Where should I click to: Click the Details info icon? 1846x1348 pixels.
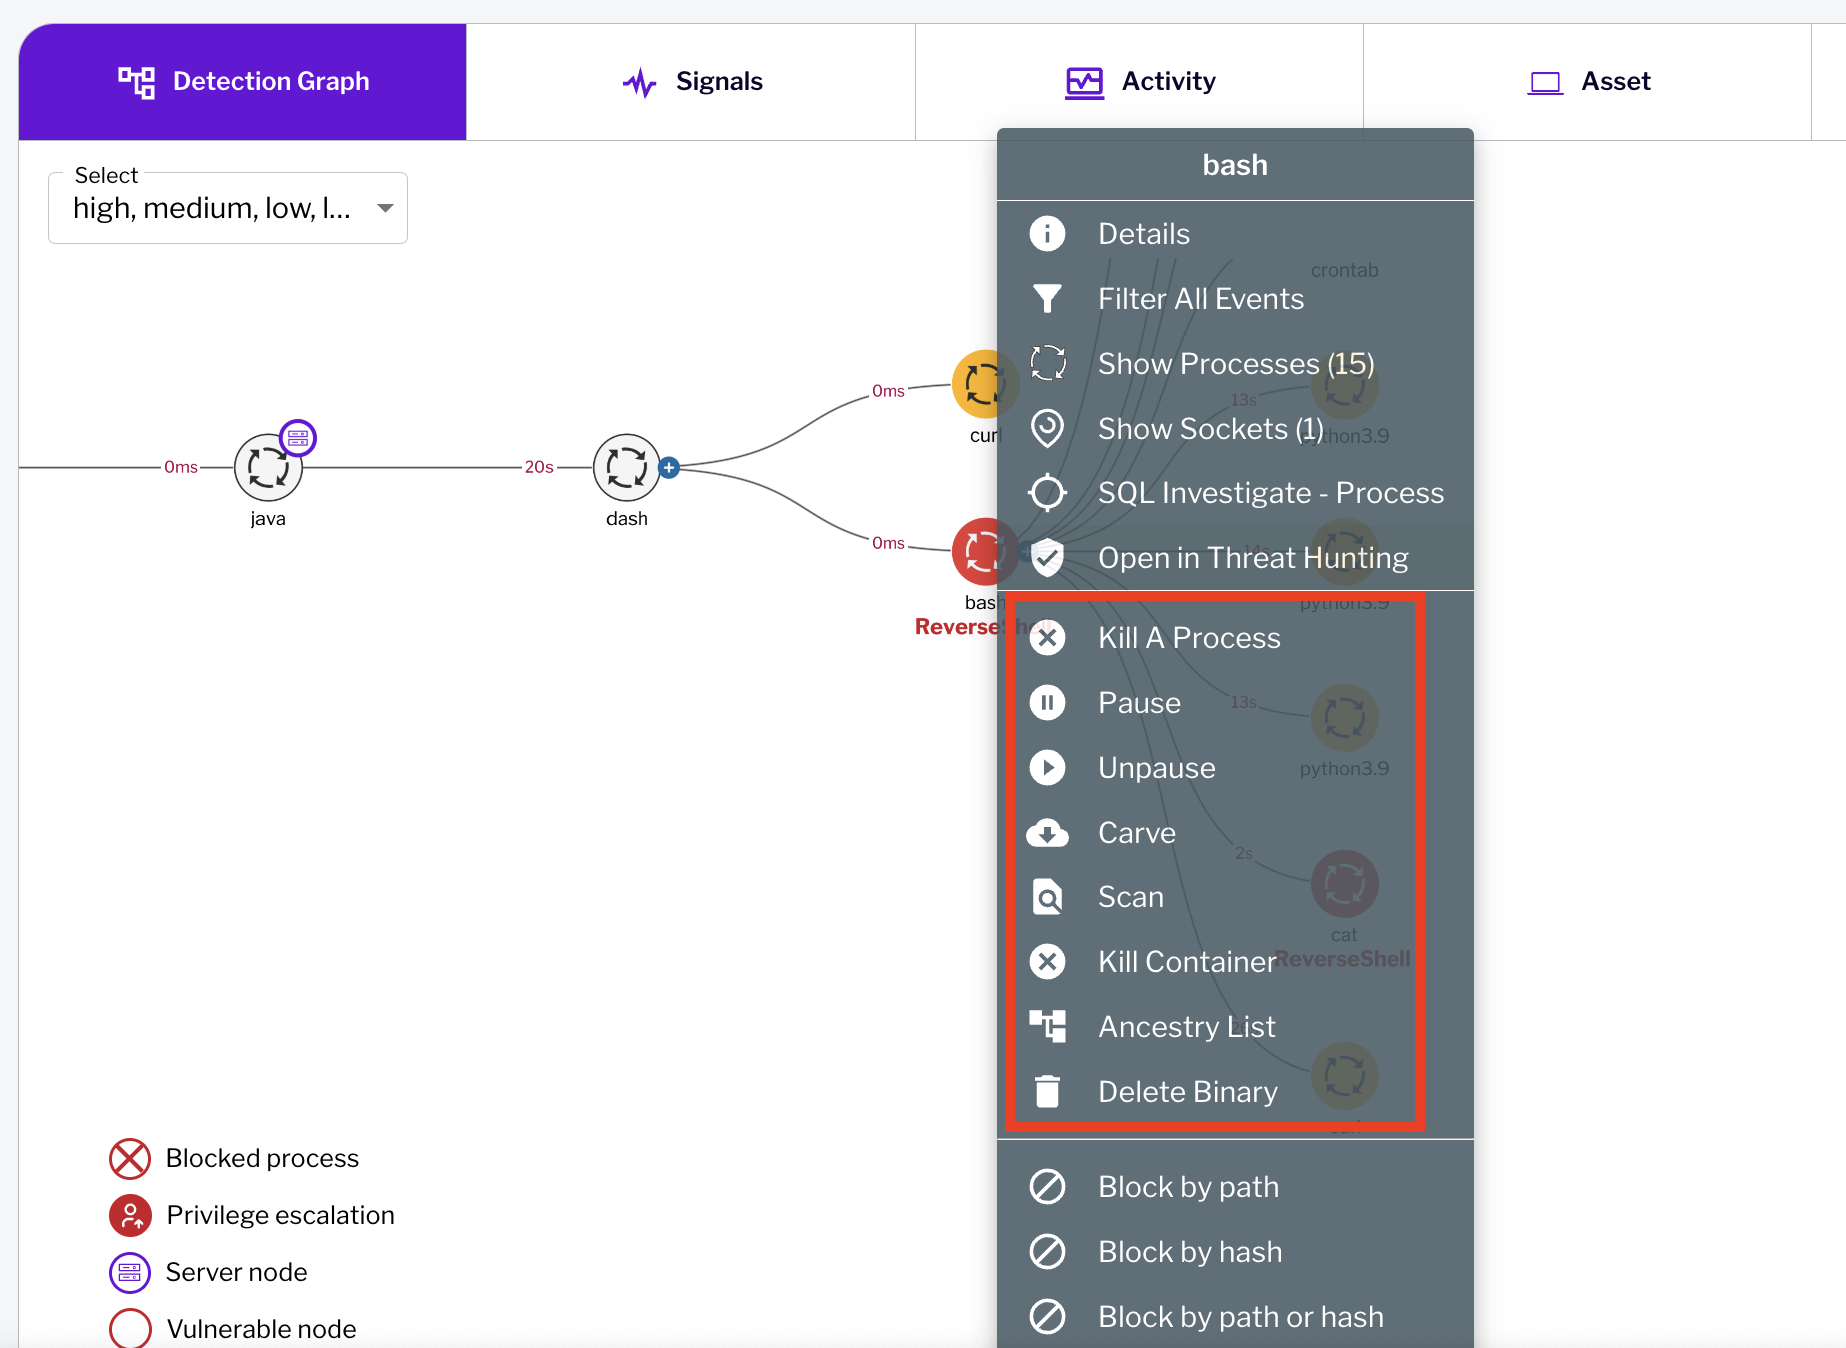pyautogui.click(x=1047, y=234)
